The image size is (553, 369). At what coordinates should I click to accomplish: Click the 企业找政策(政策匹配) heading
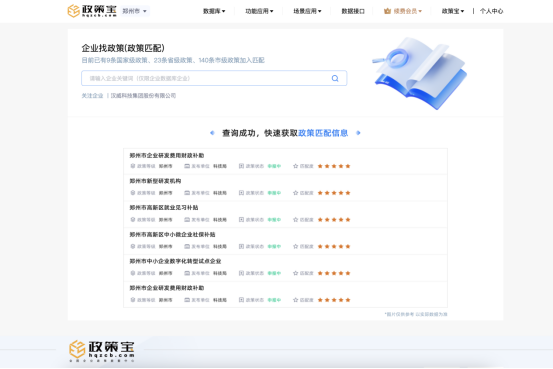123,48
